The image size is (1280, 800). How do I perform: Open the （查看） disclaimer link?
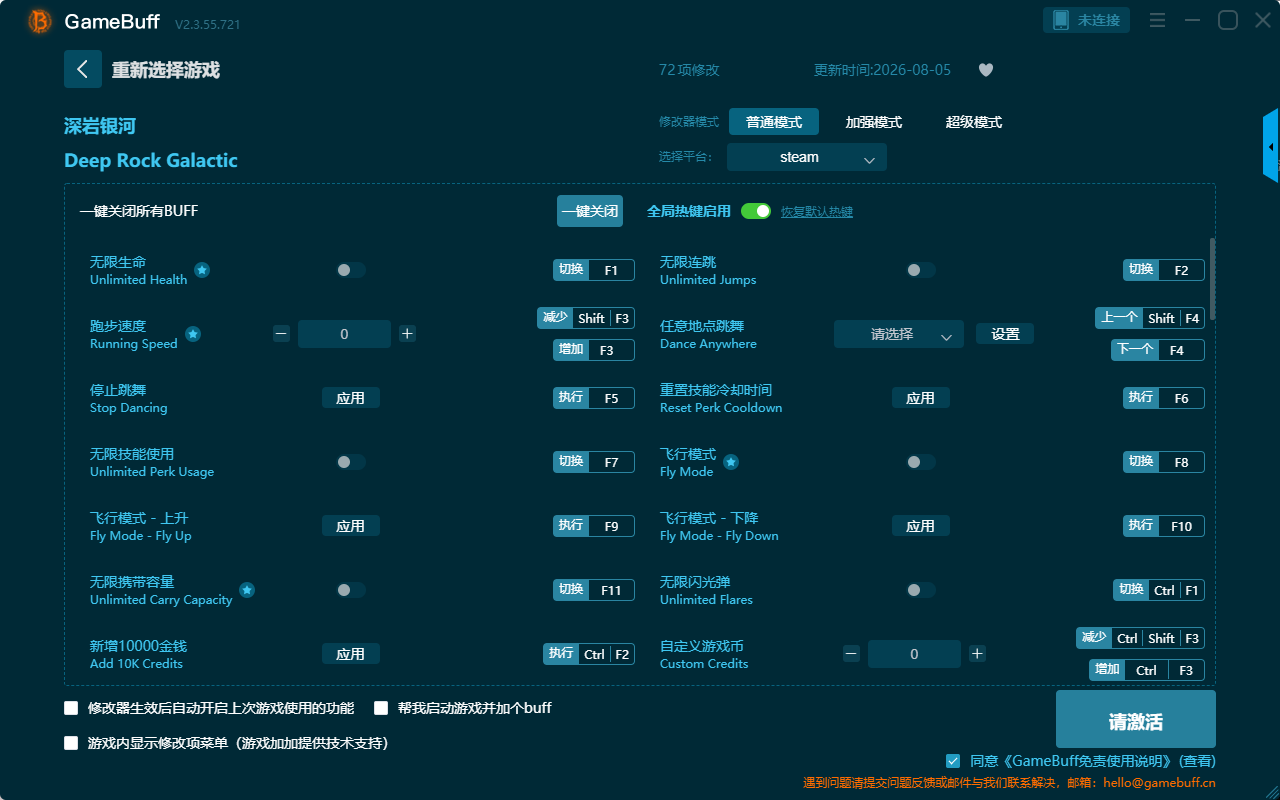point(1196,761)
